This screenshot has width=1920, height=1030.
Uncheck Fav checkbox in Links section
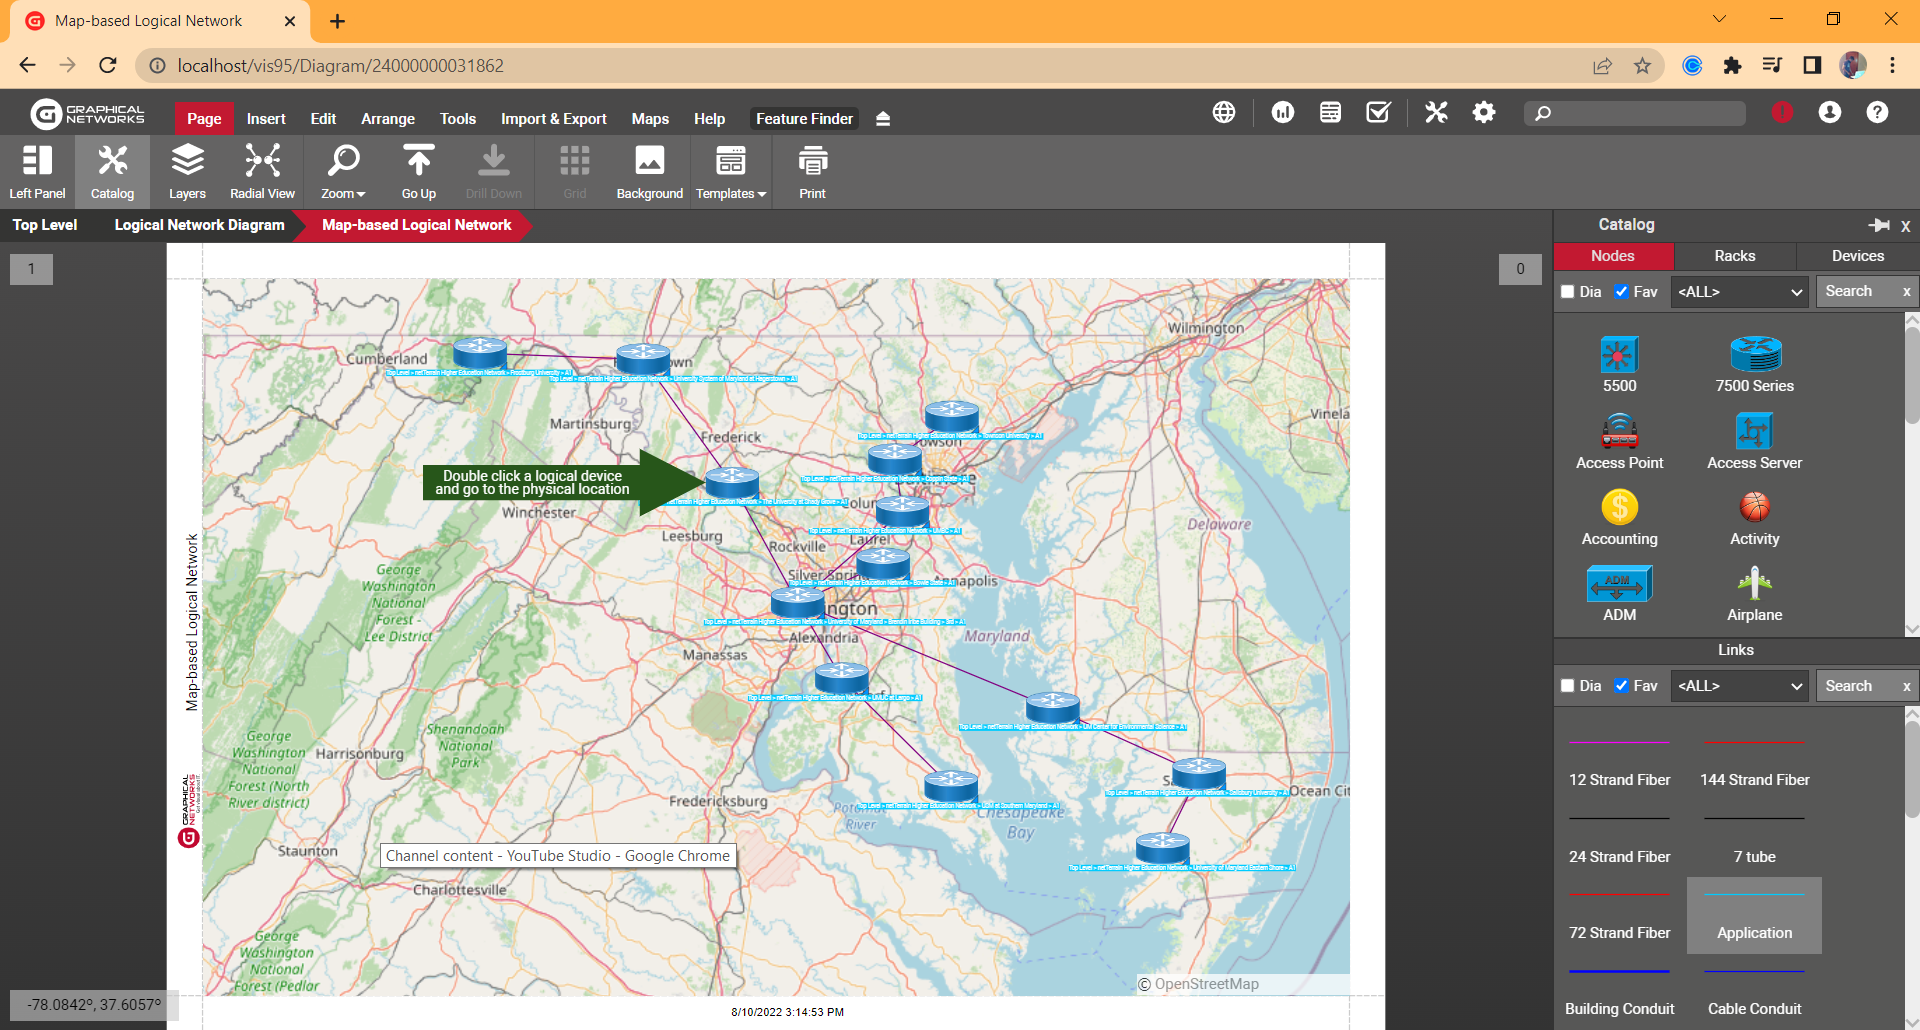(1621, 686)
